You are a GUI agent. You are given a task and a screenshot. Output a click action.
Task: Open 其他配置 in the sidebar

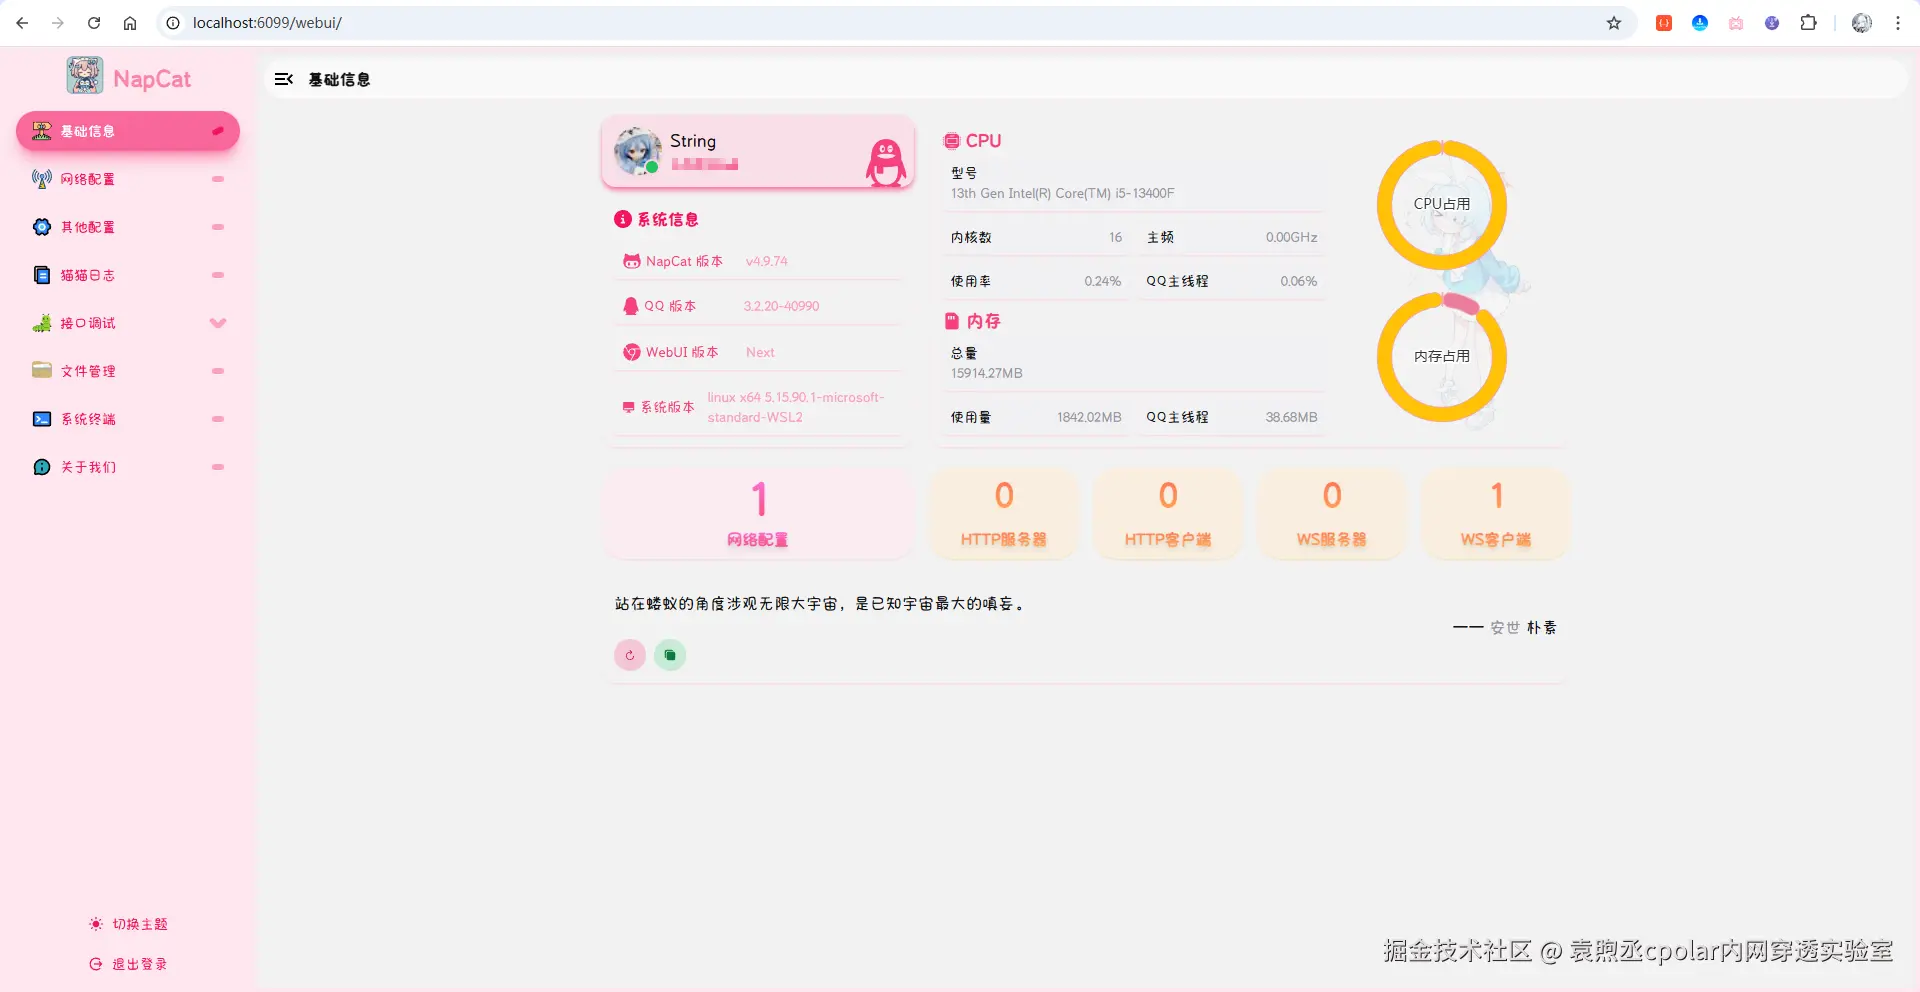point(128,227)
